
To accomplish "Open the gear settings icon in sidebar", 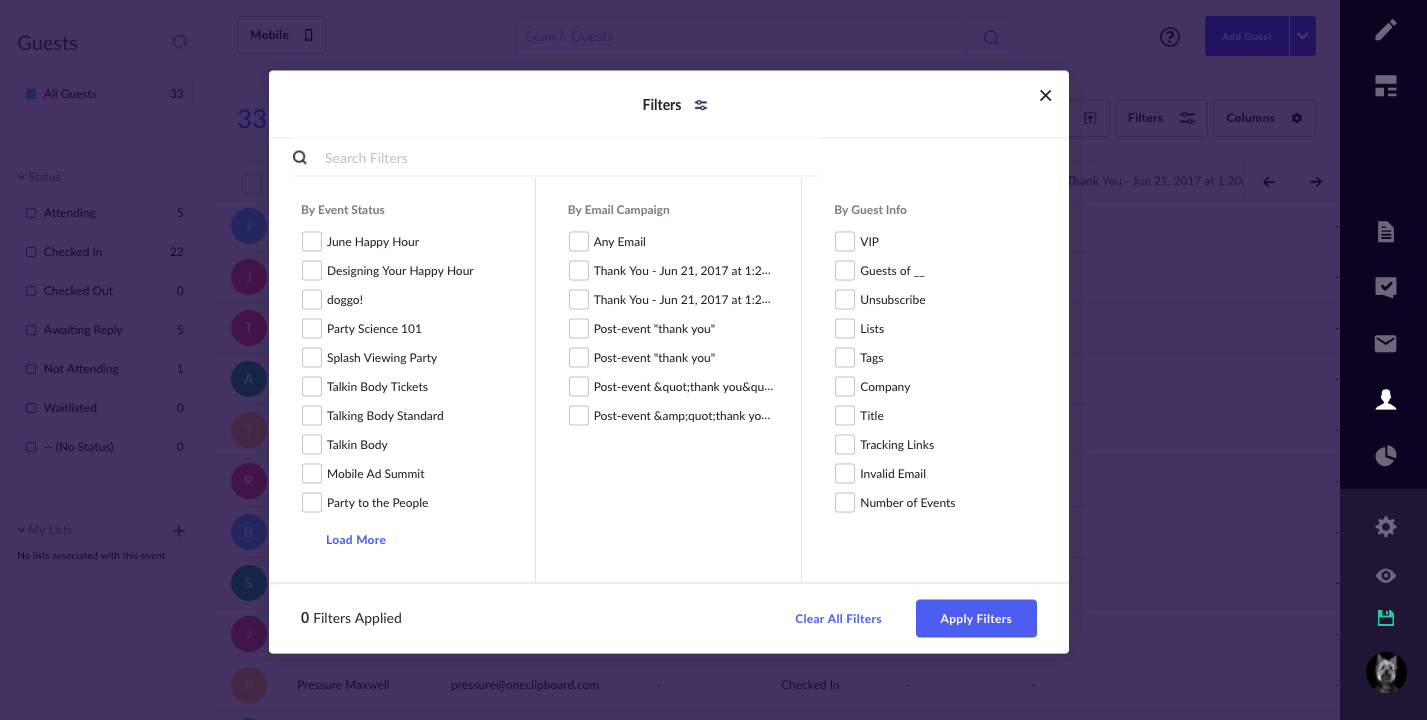I will pos(1386,526).
